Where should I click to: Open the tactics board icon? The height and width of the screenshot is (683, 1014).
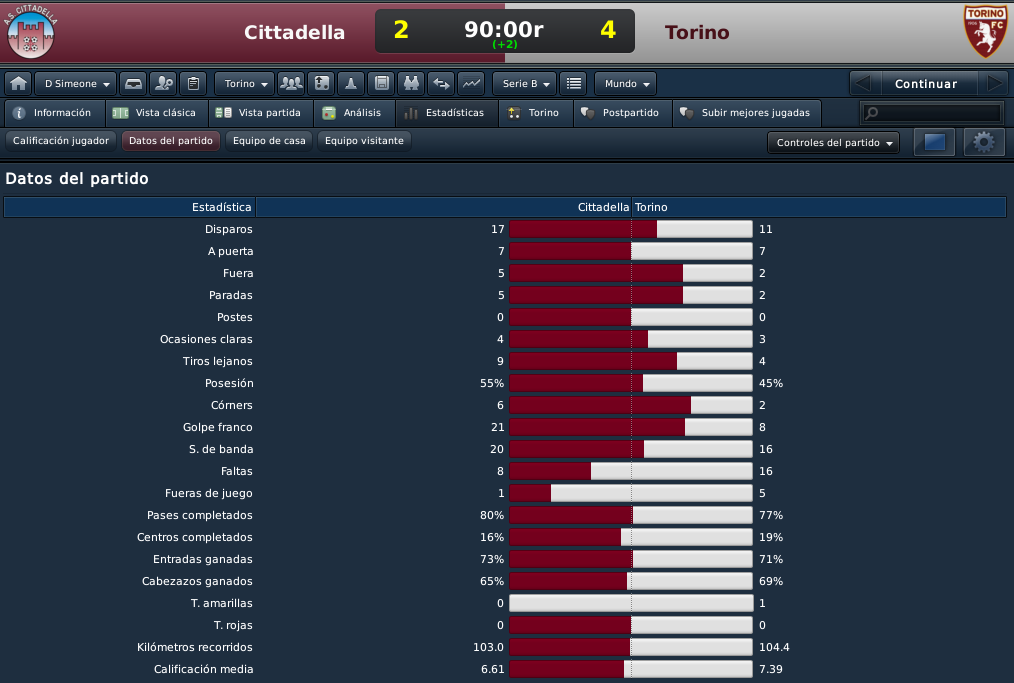(x=321, y=83)
